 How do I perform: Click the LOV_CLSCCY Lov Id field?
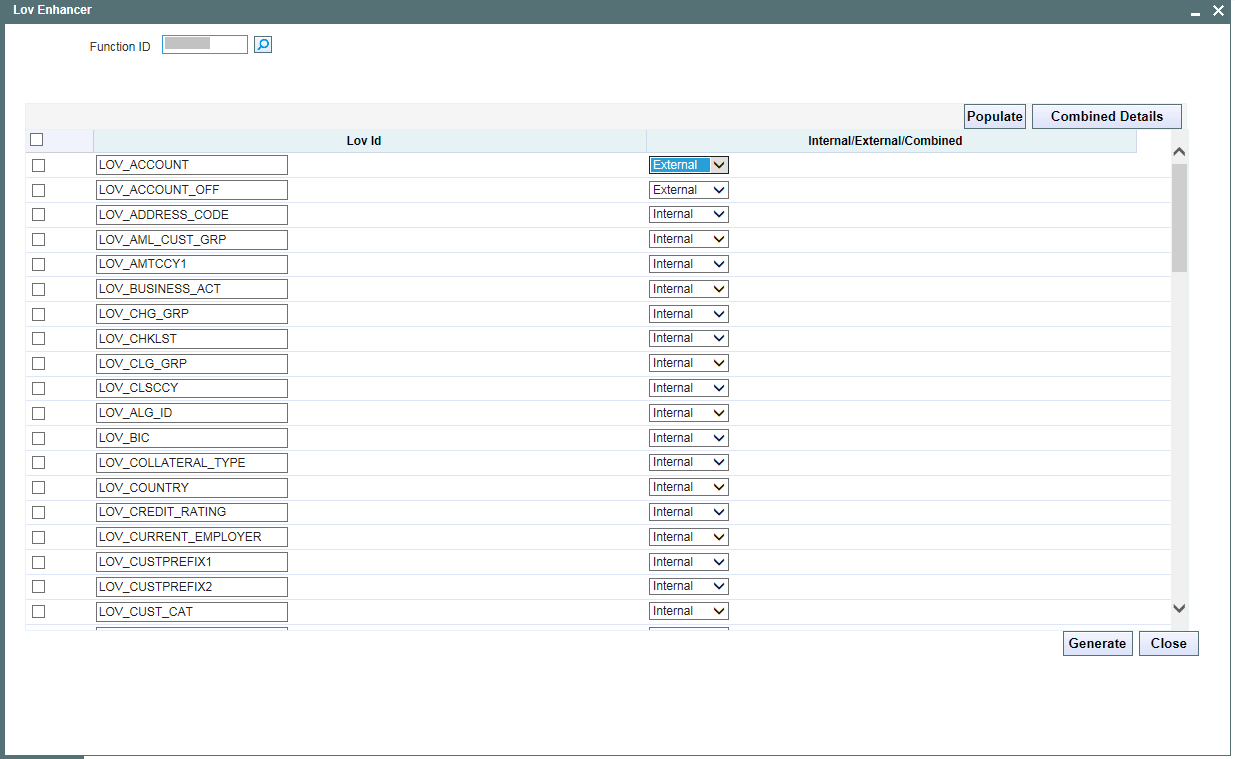click(x=192, y=388)
